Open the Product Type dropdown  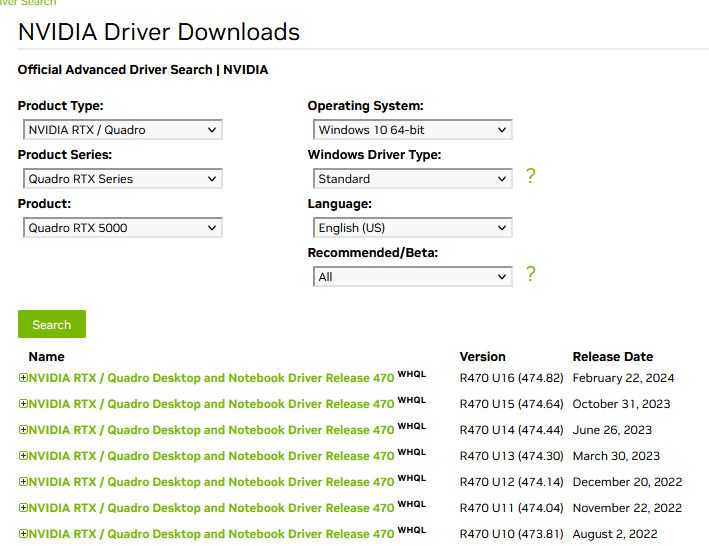point(123,130)
